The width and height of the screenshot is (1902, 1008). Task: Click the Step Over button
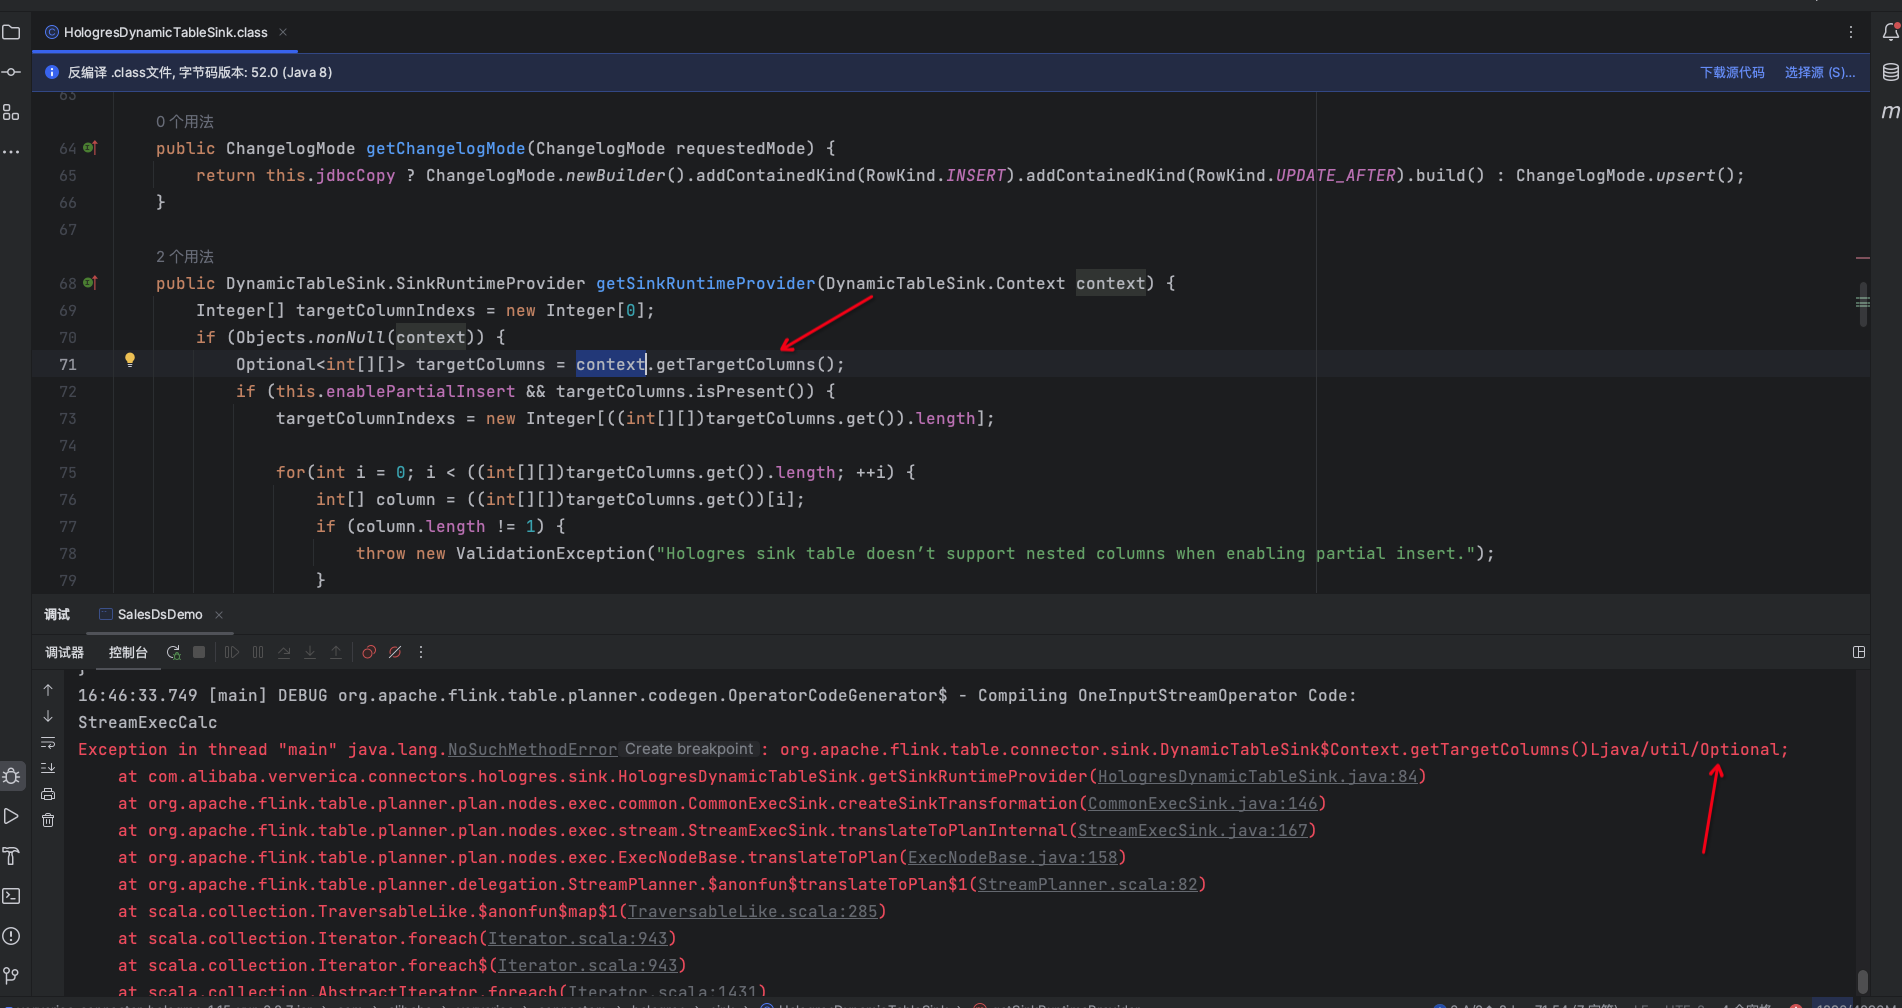(284, 652)
